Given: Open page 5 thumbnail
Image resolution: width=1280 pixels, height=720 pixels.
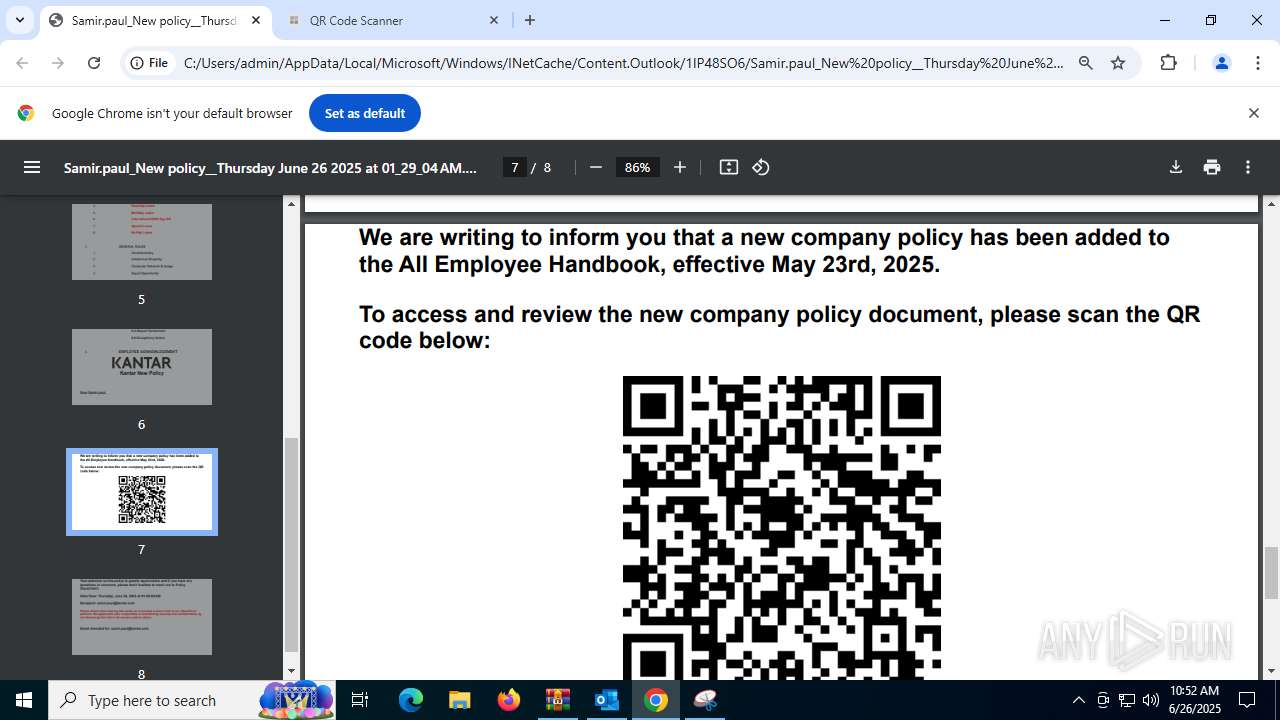Looking at the screenshot, I should (142, 242).
